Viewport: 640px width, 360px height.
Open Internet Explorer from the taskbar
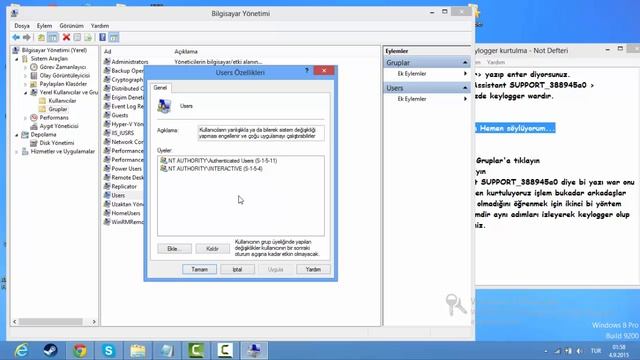click(x=21, y=350)
